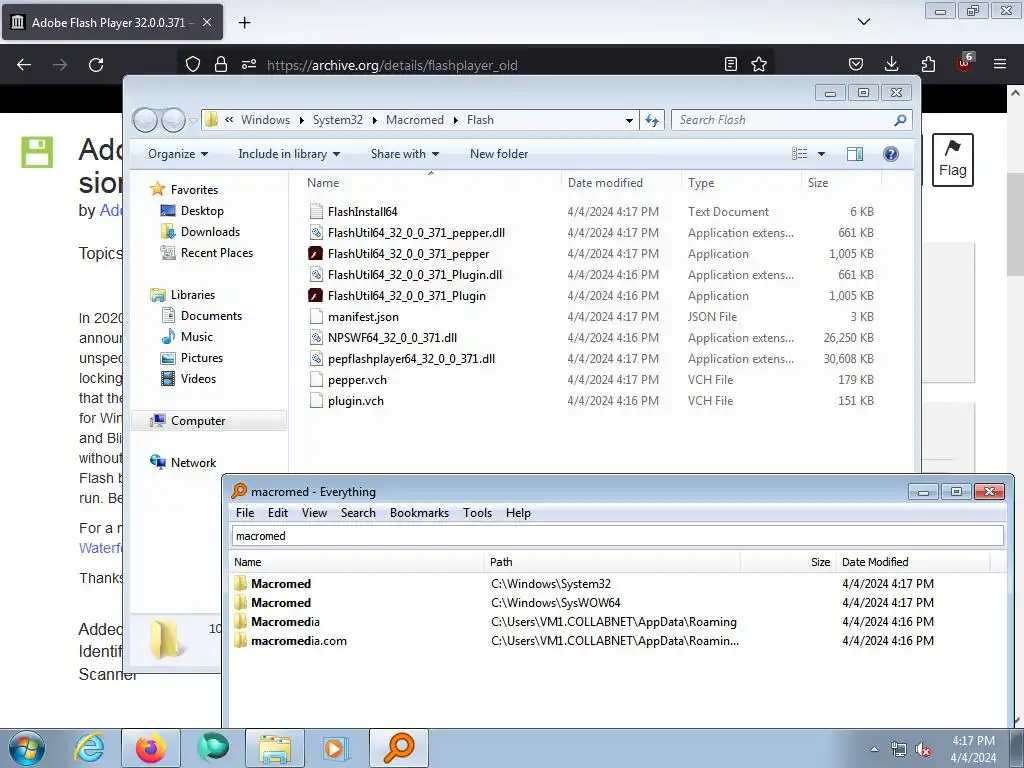The image size is (1024, 768).
Task: Open Firefox downloads panel
Action: point(891,64)
